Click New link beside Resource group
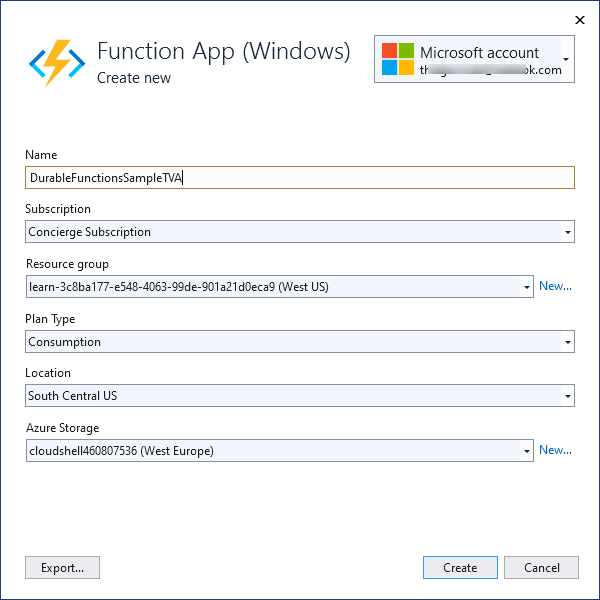The height and width of the screenshot is (600, 600). click(x=555, y=286)
